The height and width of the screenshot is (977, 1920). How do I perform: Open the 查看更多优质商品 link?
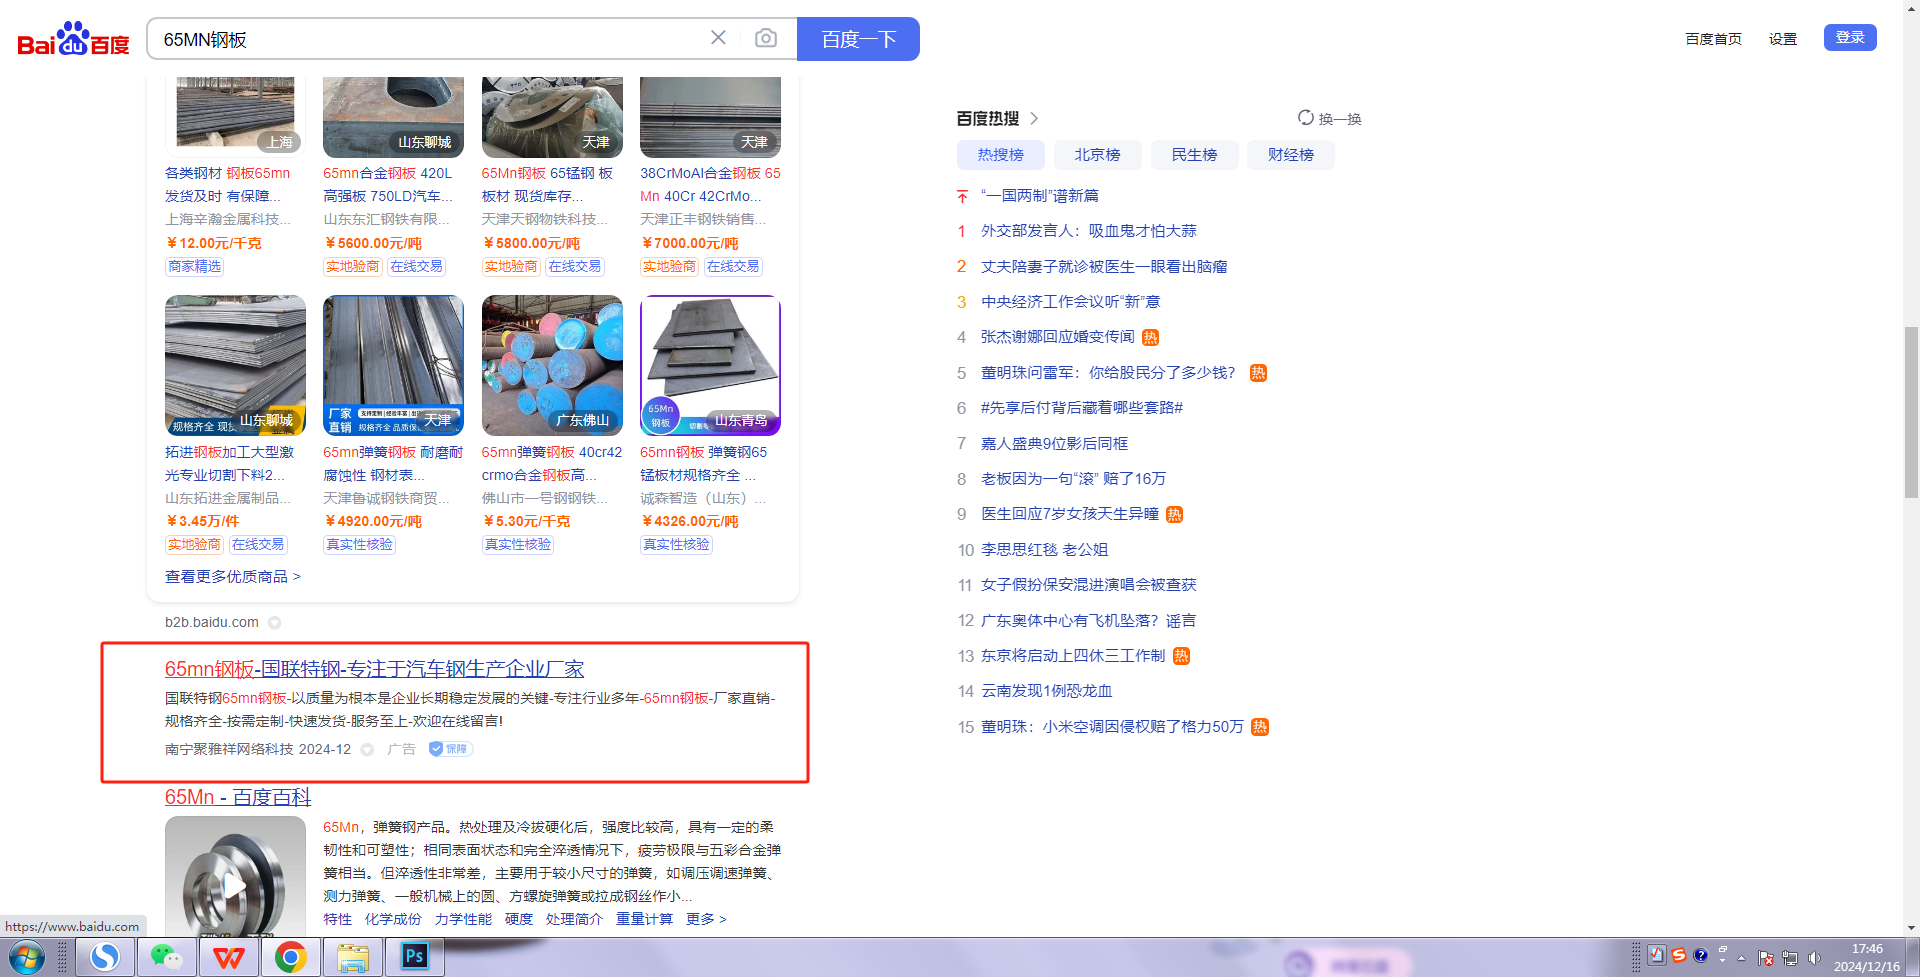coord(233,577)
